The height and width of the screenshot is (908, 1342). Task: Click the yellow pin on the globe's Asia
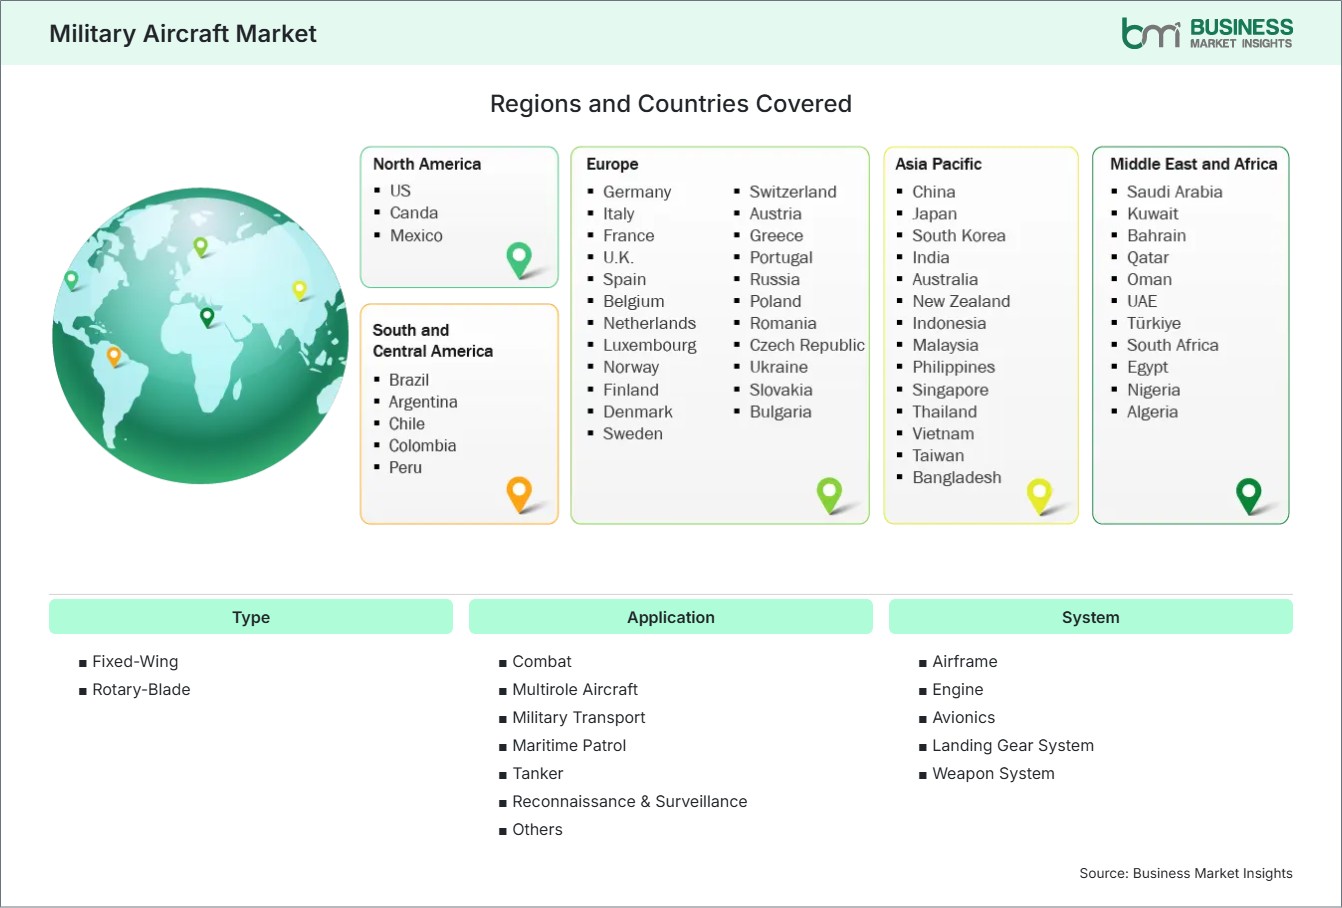[299, 290]
